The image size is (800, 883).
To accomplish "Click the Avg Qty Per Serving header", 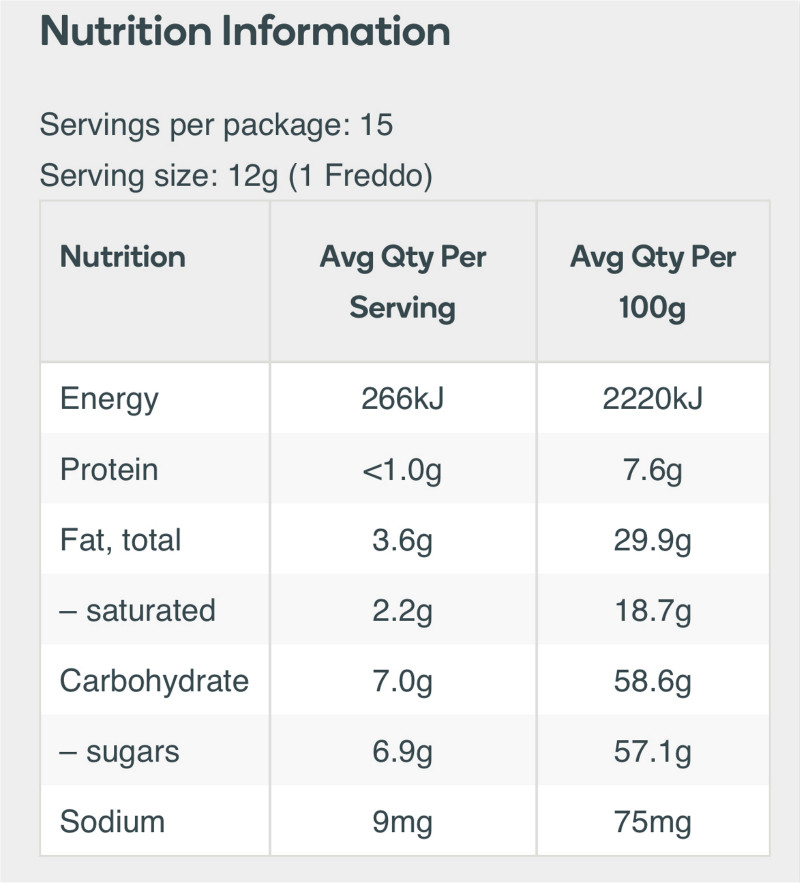I will click(x=403, y=283).
